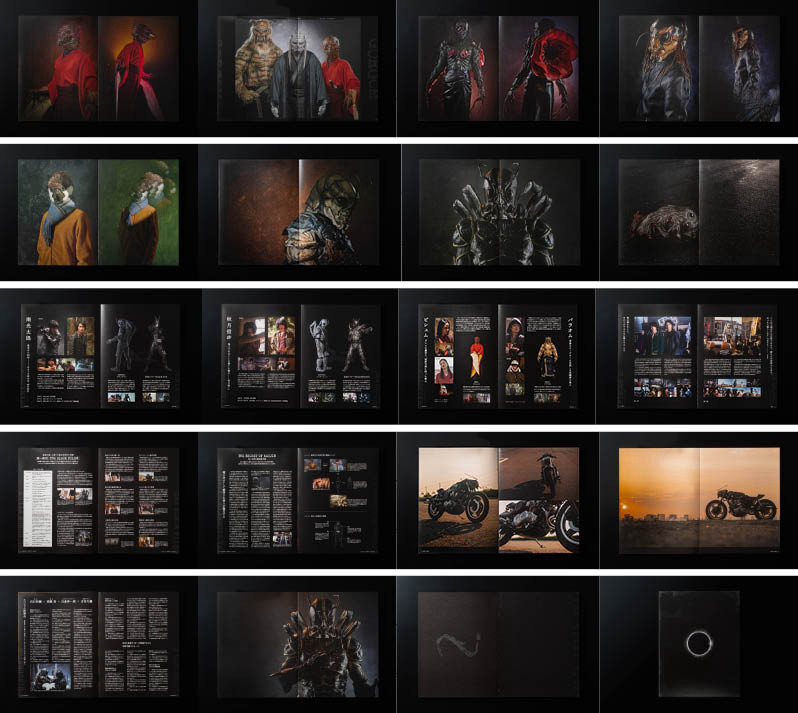Select the sunset motorcycle silhouette spread
Screen dimensions: 798x713
[x=699, y=500]
